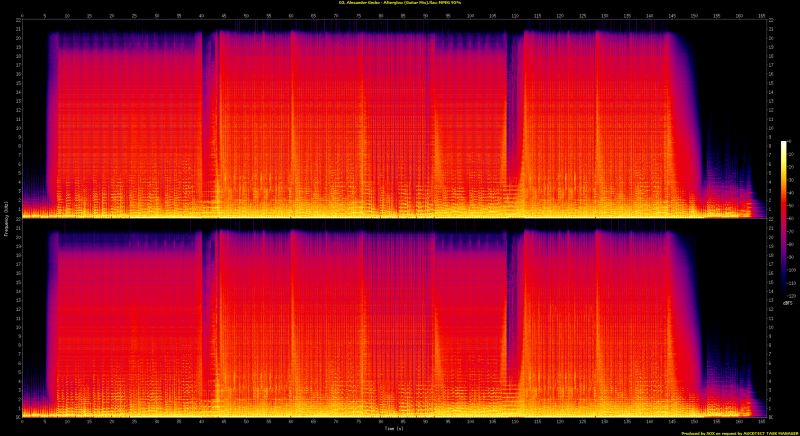Click the dBFS color scale bar
Image resolution: width=800 pixels, height=436 pixels.
(784, 218)
